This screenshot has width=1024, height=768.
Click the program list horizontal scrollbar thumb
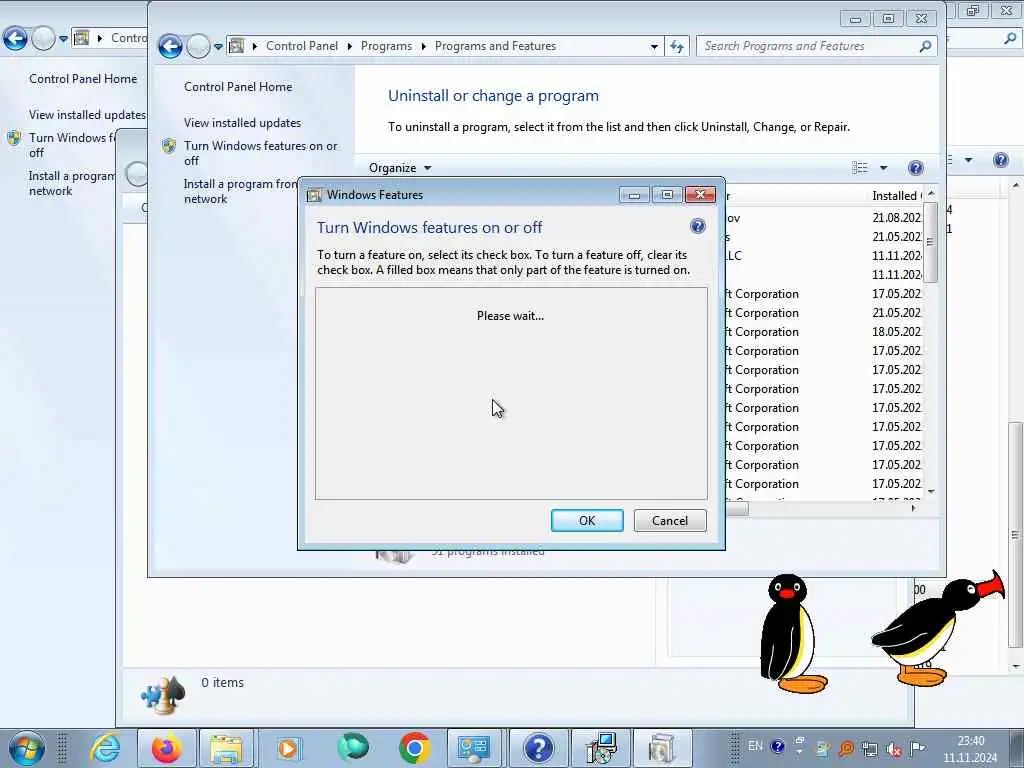(737, 509)
